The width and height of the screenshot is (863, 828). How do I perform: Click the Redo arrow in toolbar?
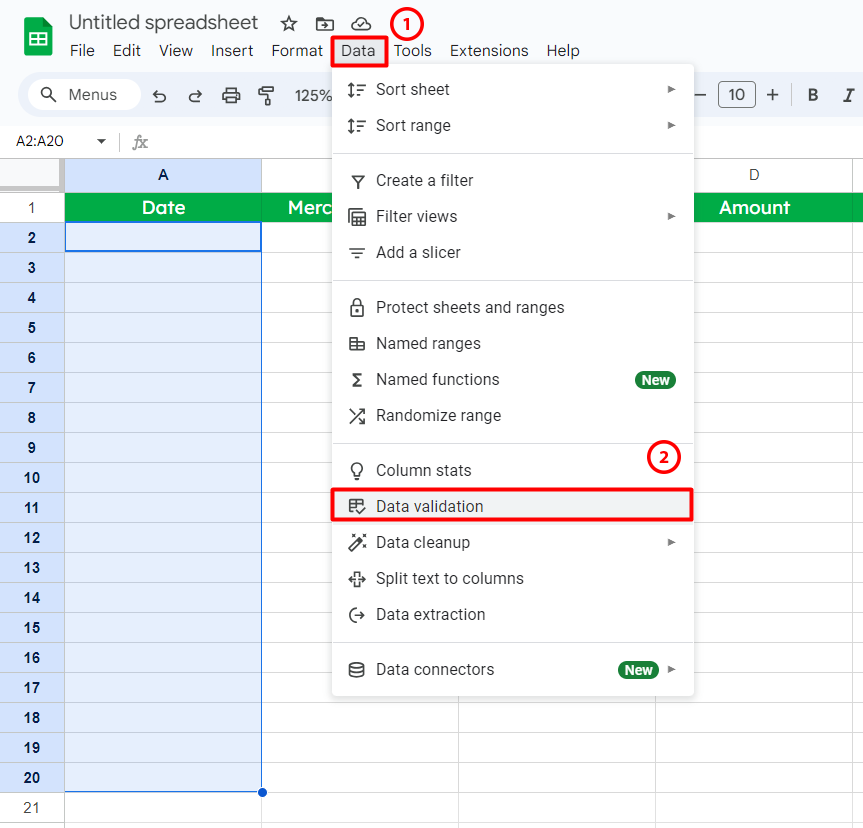[x=195, y=96]
